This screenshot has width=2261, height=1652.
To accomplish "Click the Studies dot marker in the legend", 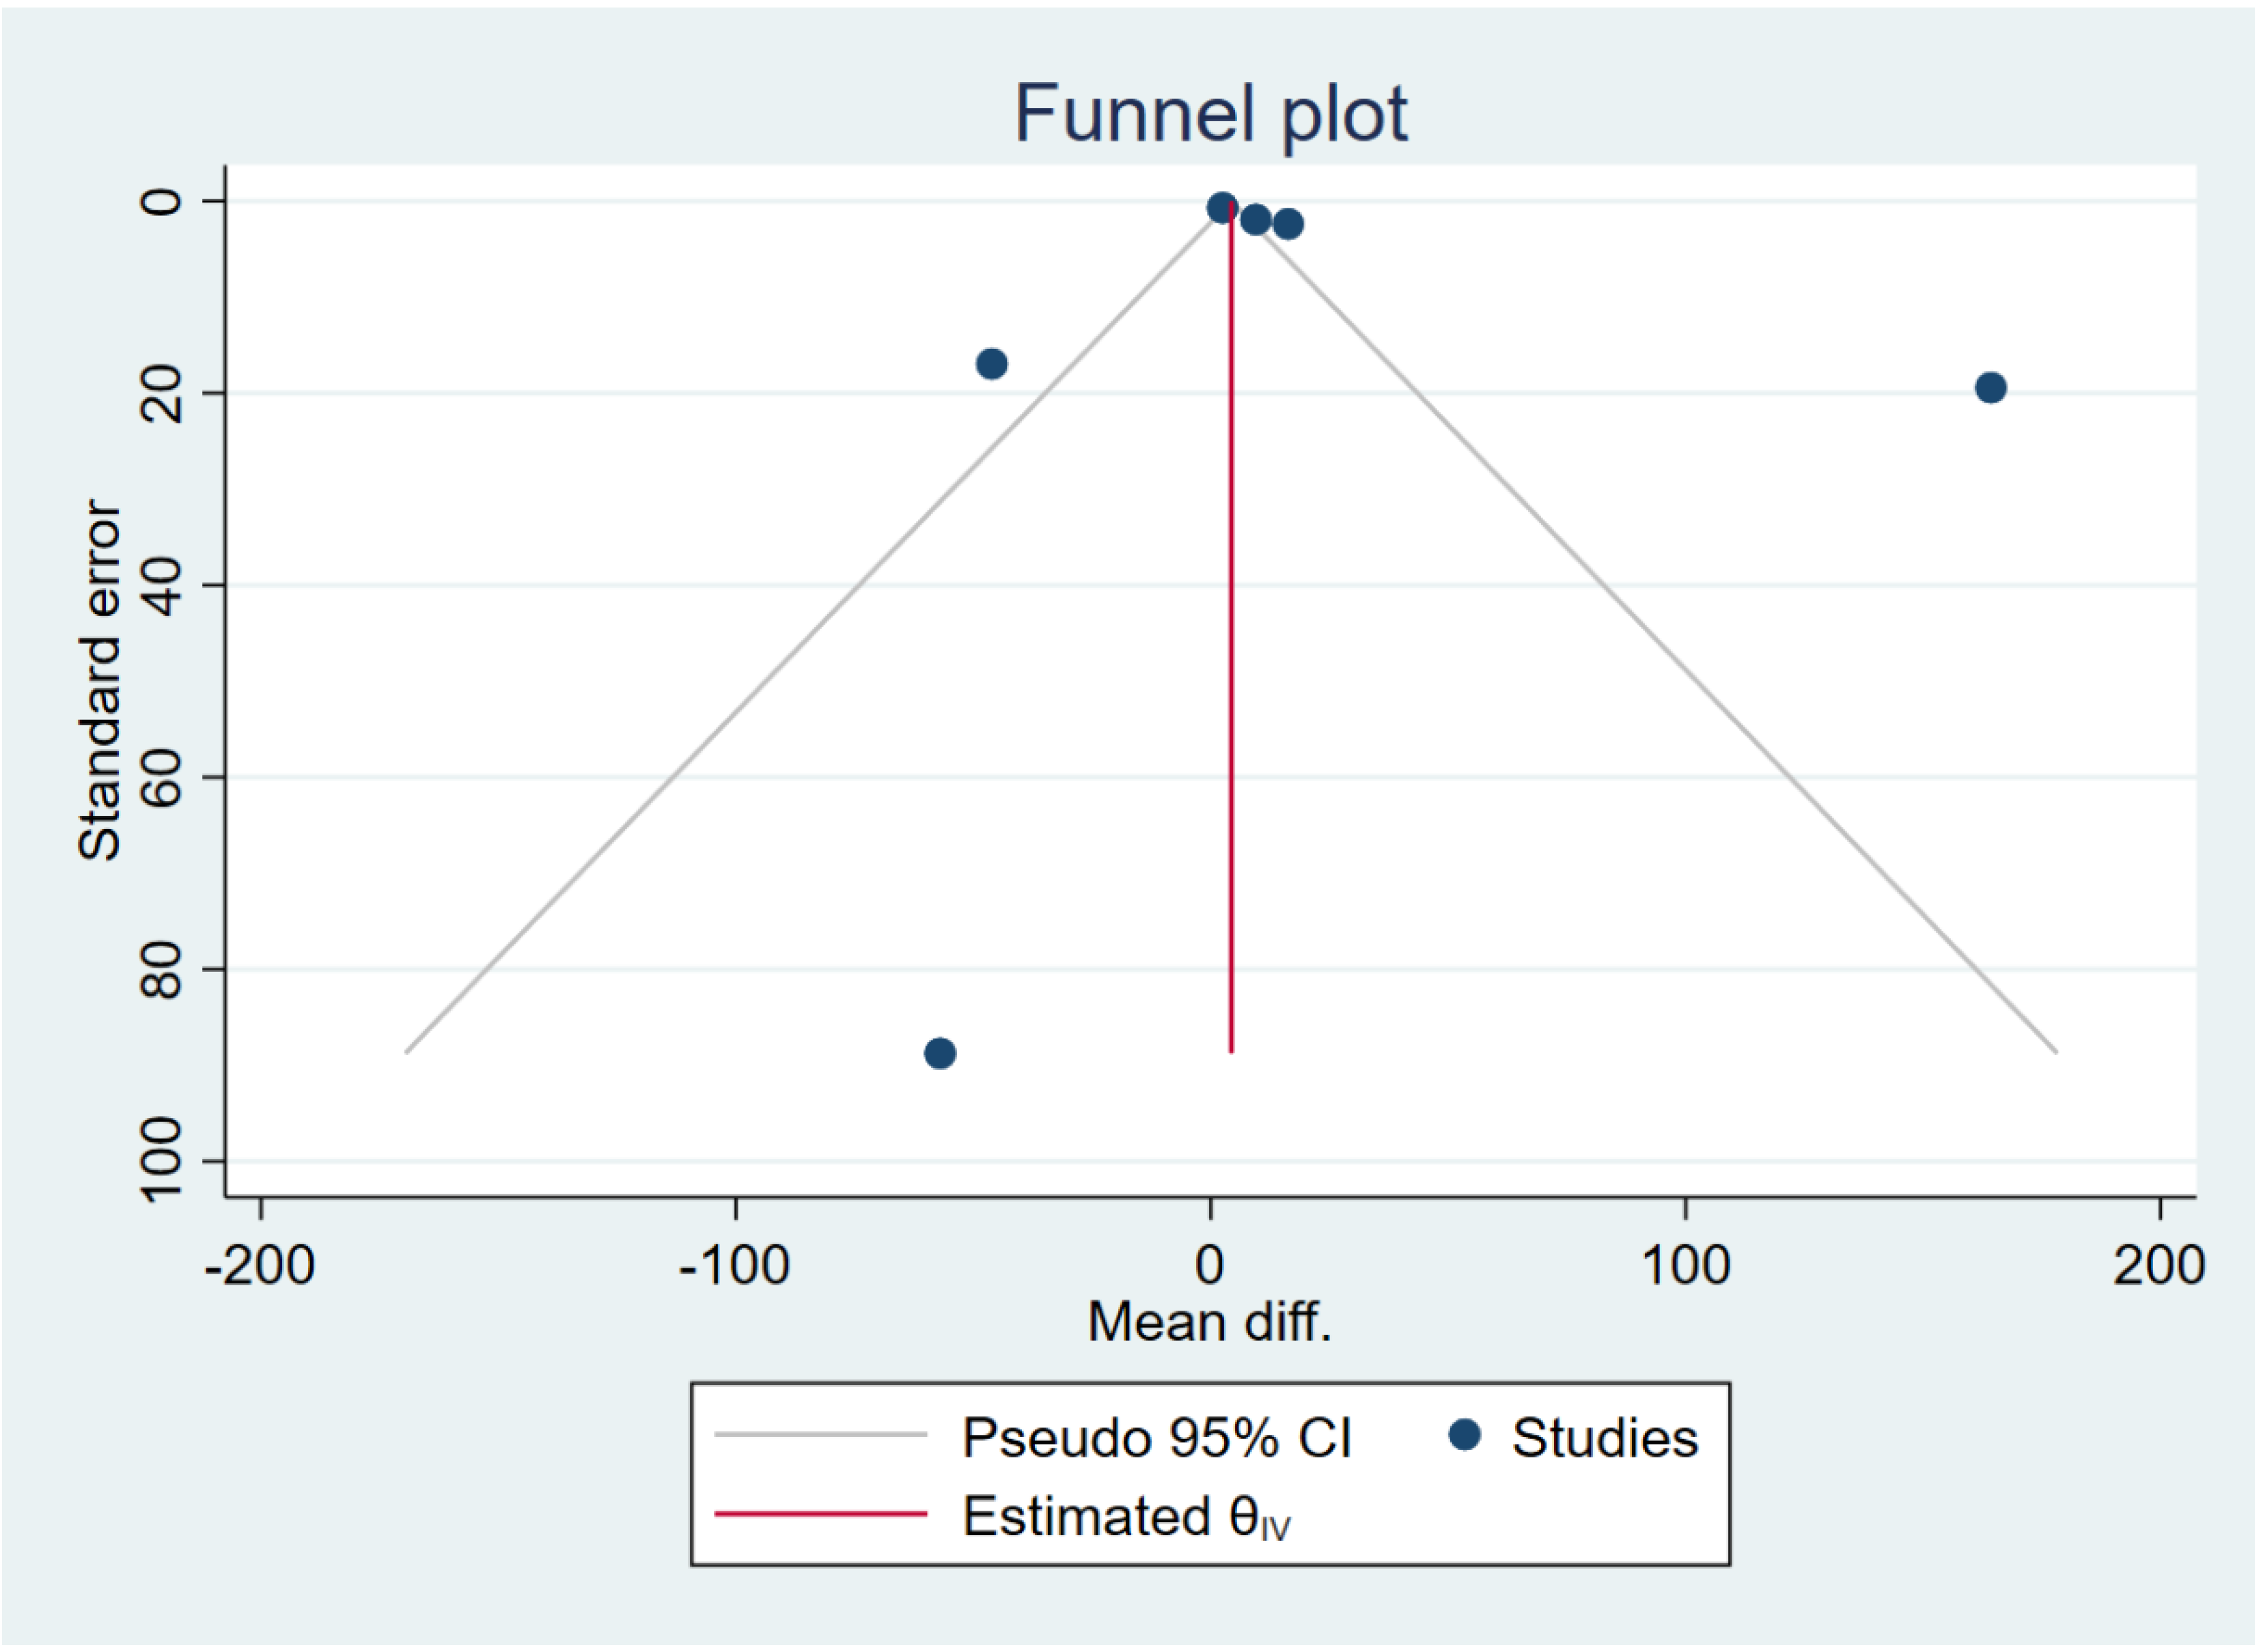I will click(1464, 1436).
